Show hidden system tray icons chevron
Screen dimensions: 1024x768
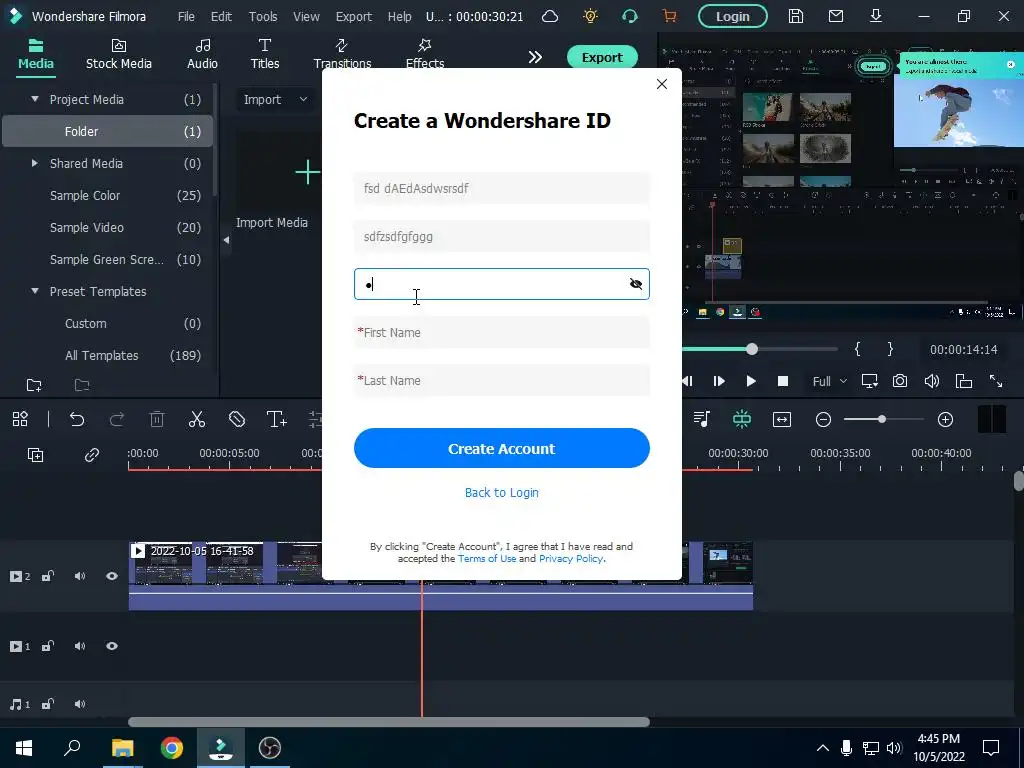pyautogui.click(x=823, y=748)
